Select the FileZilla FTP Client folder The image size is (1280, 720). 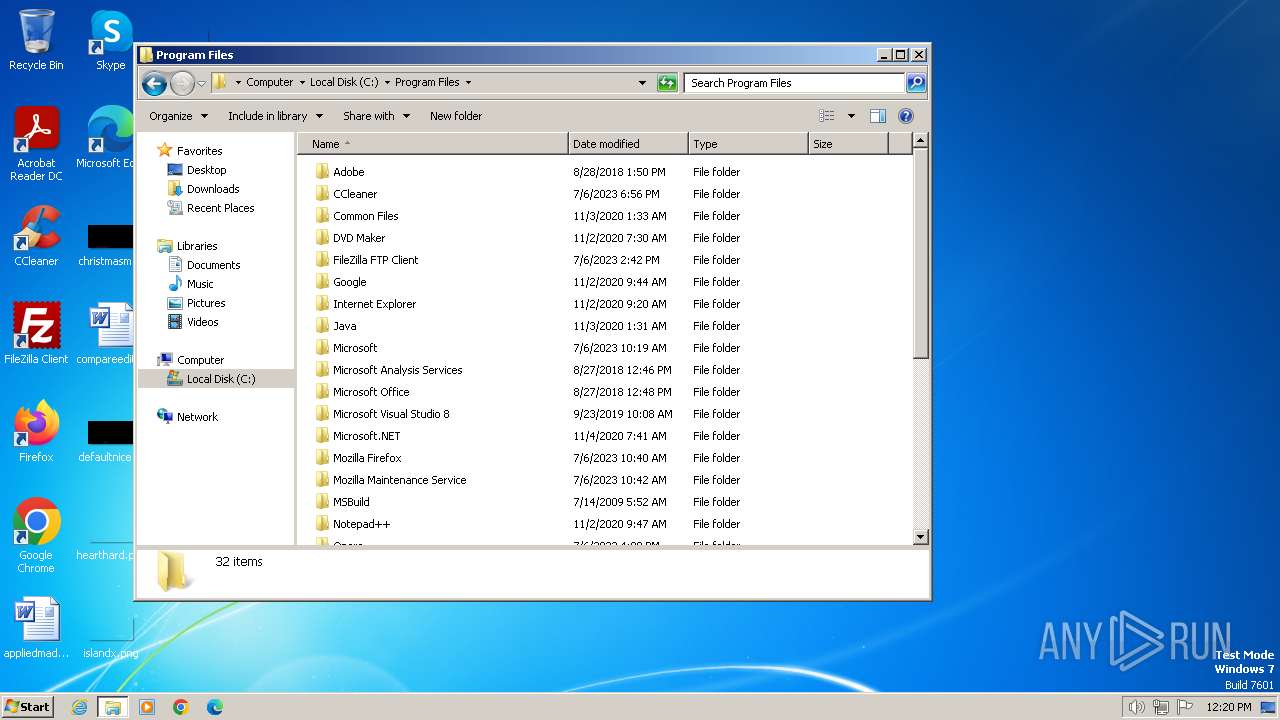pos(375,260)
